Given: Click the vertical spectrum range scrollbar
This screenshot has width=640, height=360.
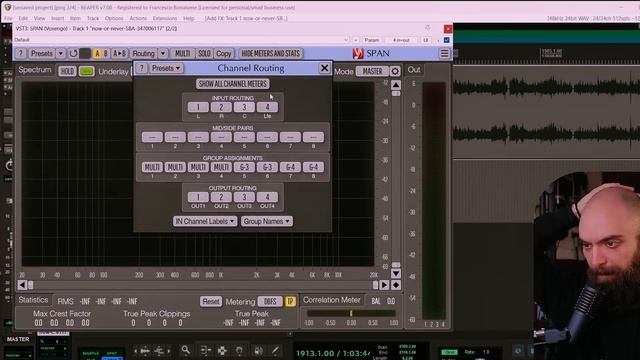Looking at the screenshot, I should pos(396,180).
